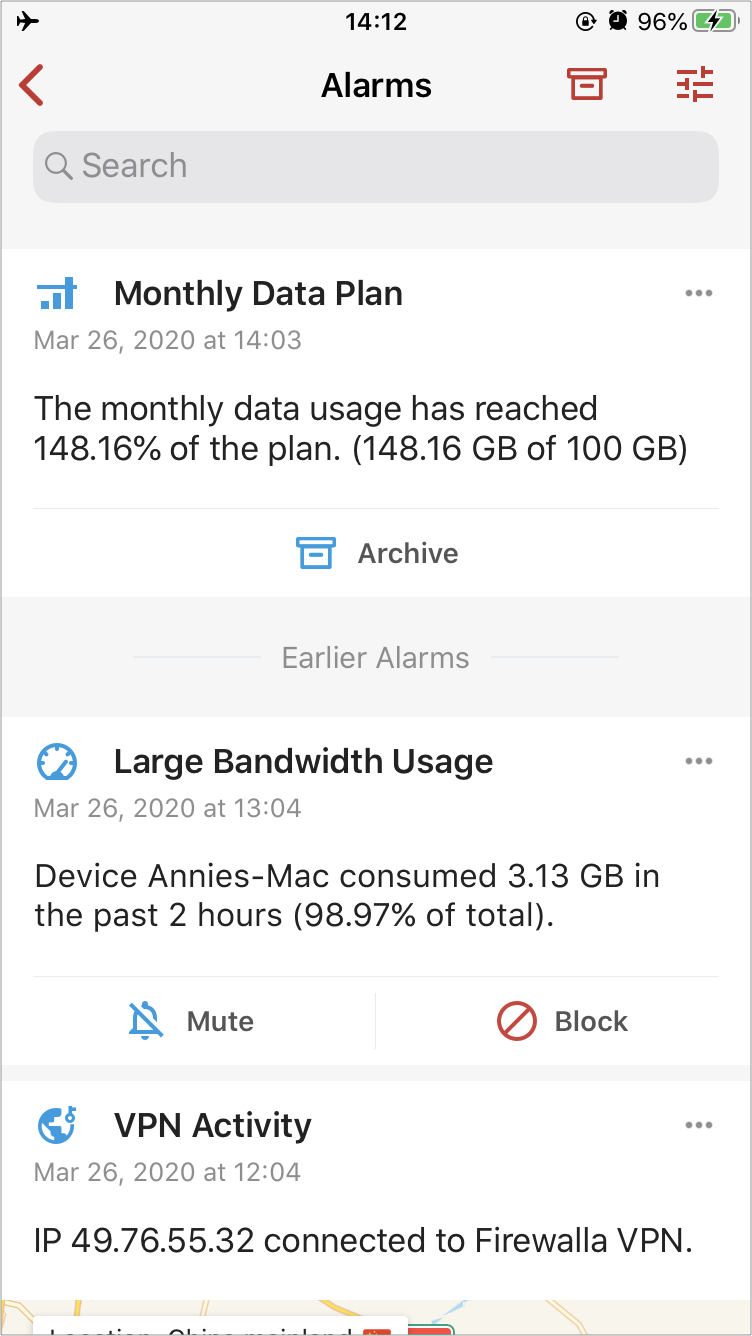This screenshot has width=752, height=1336.
Task: Tap the Monthly Data Plan bar-chart icon
Action: pos(56,294)
